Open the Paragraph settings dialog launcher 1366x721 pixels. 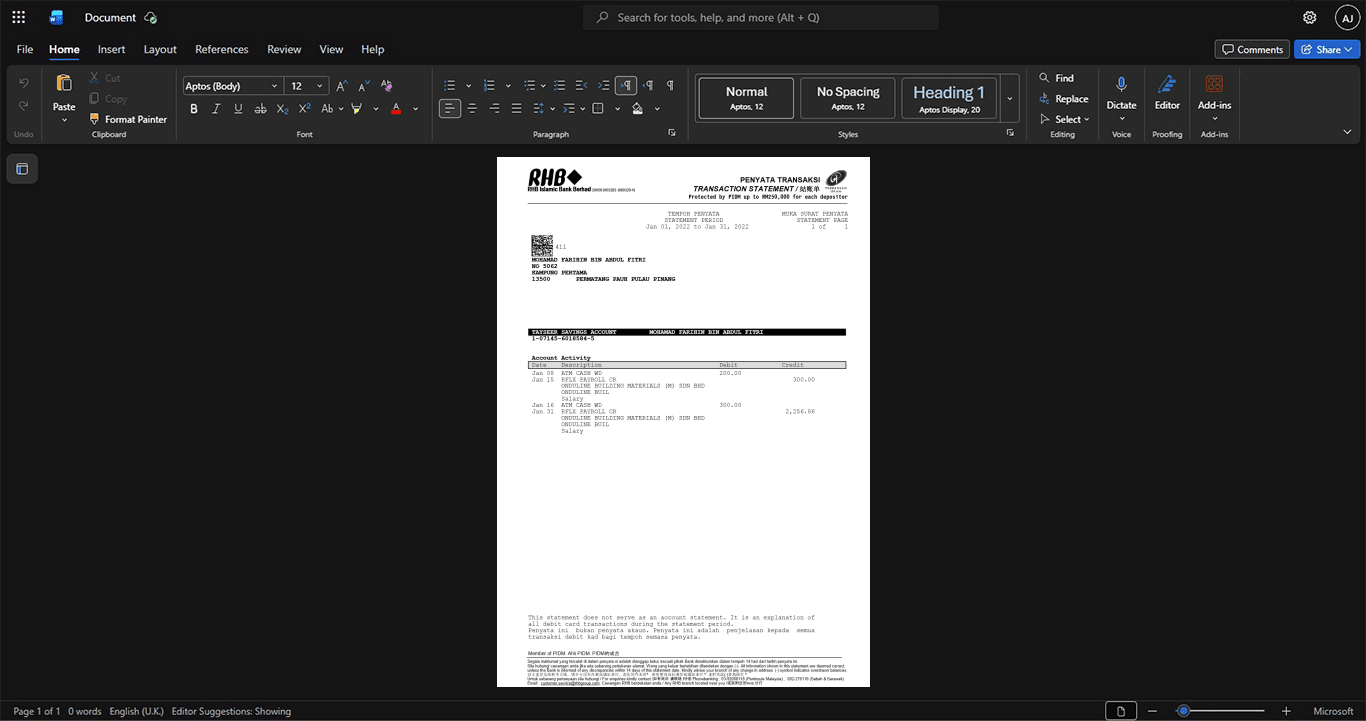[x=672, y=133]
